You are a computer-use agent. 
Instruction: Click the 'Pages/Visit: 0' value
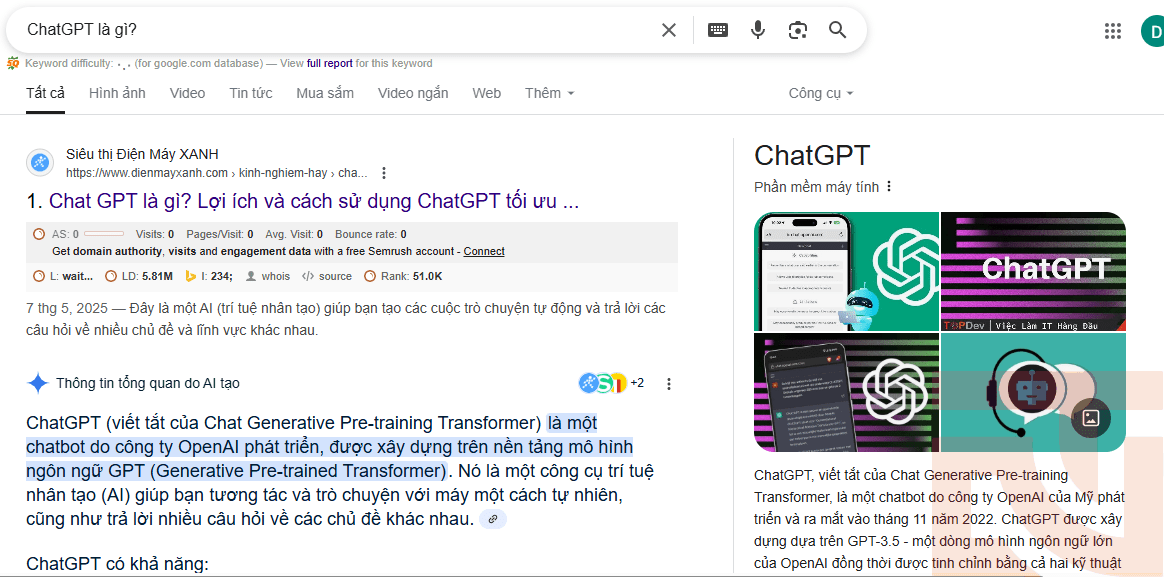pyautogui.click(x=220, y=234)
